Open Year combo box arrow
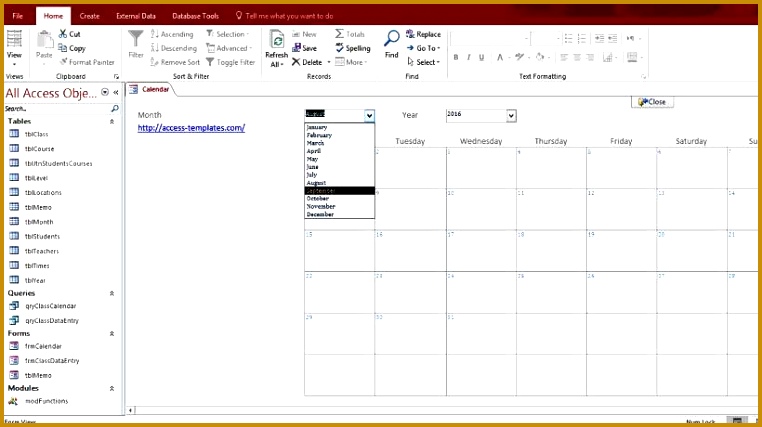The image size is (762, 427). tap(511, 116)
